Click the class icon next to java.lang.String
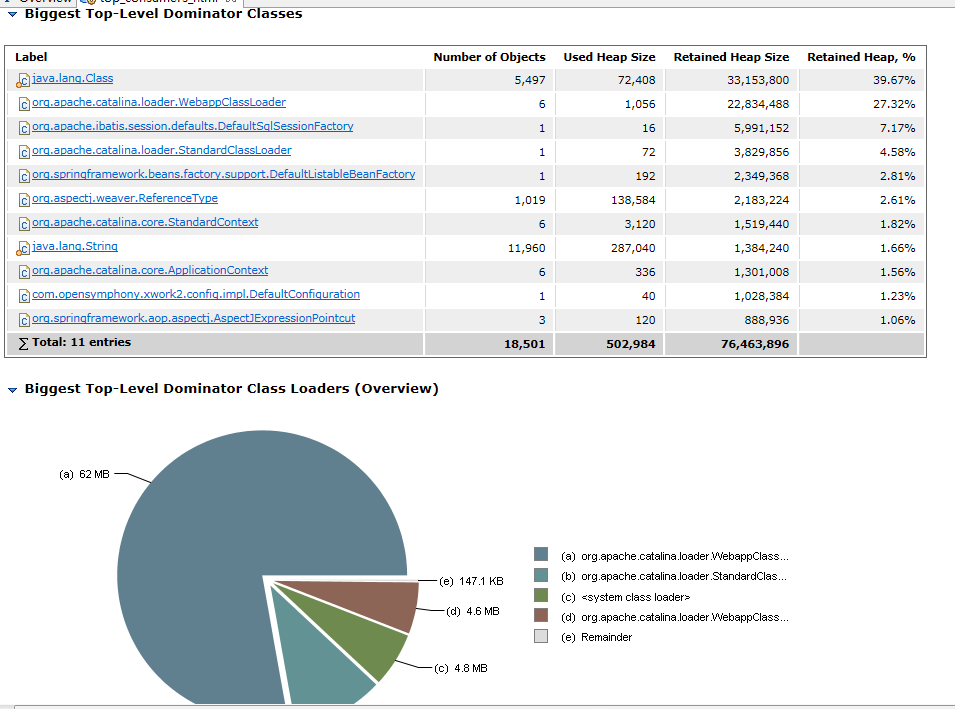The height and width of the screenshot is (709, 955). tap(23, 249)
